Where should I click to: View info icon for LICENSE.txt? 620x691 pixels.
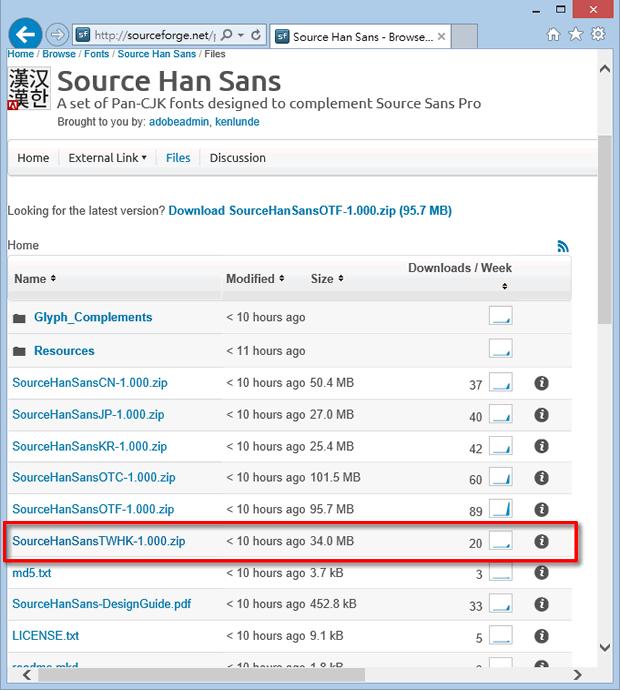click(x=541, y=636)
